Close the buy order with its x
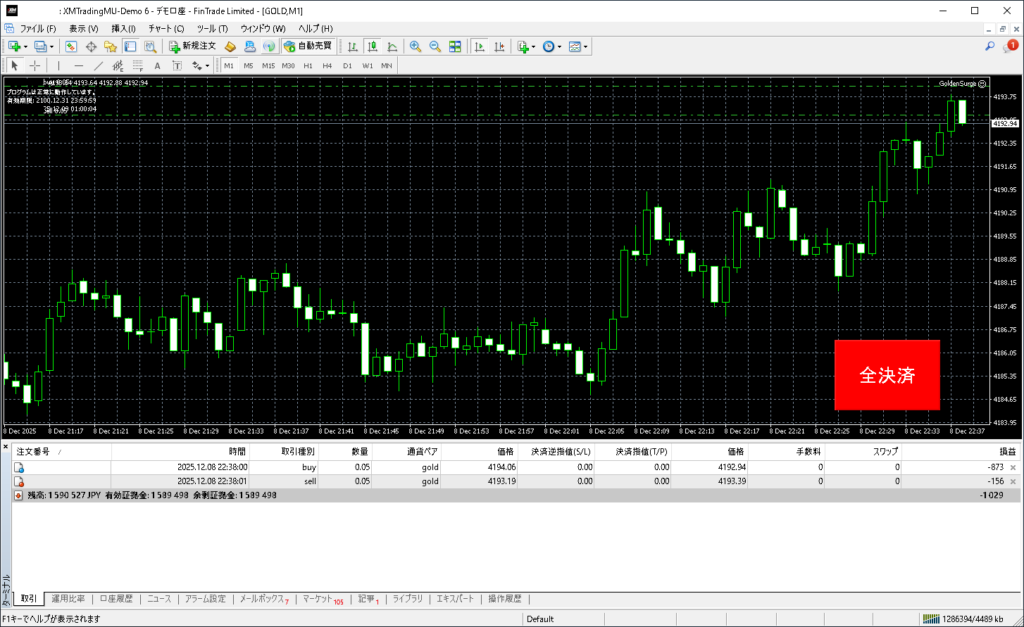Screen dimensions: 1024x627 [x=1012, y=467]
